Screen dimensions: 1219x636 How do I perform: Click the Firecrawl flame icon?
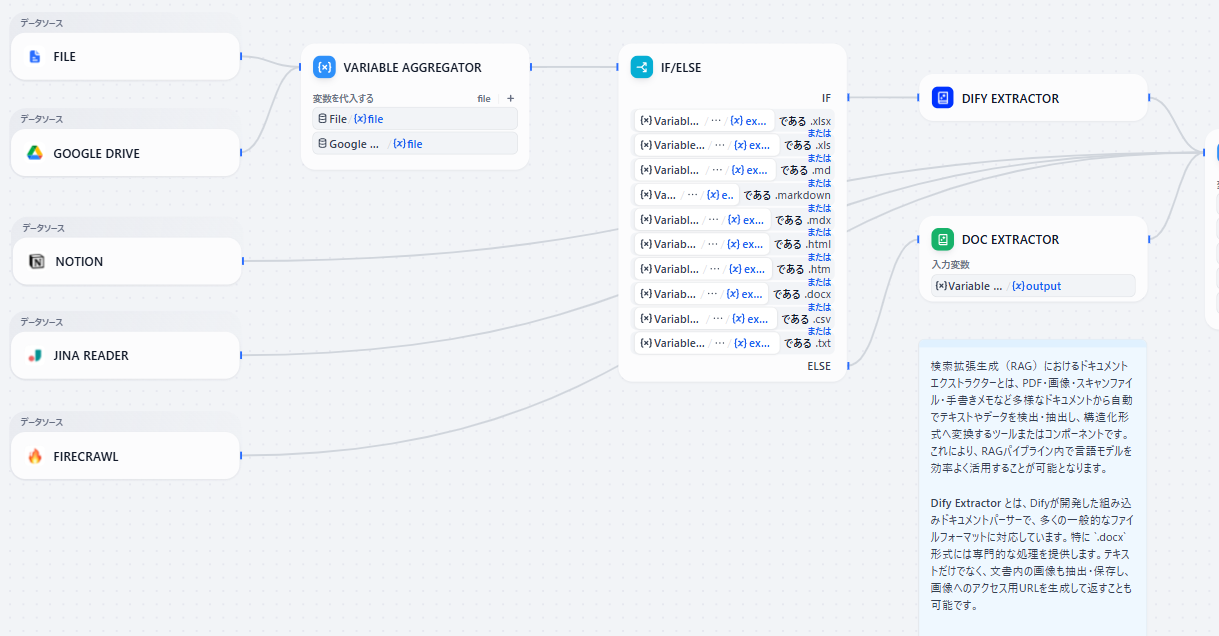tap(35, 456)
